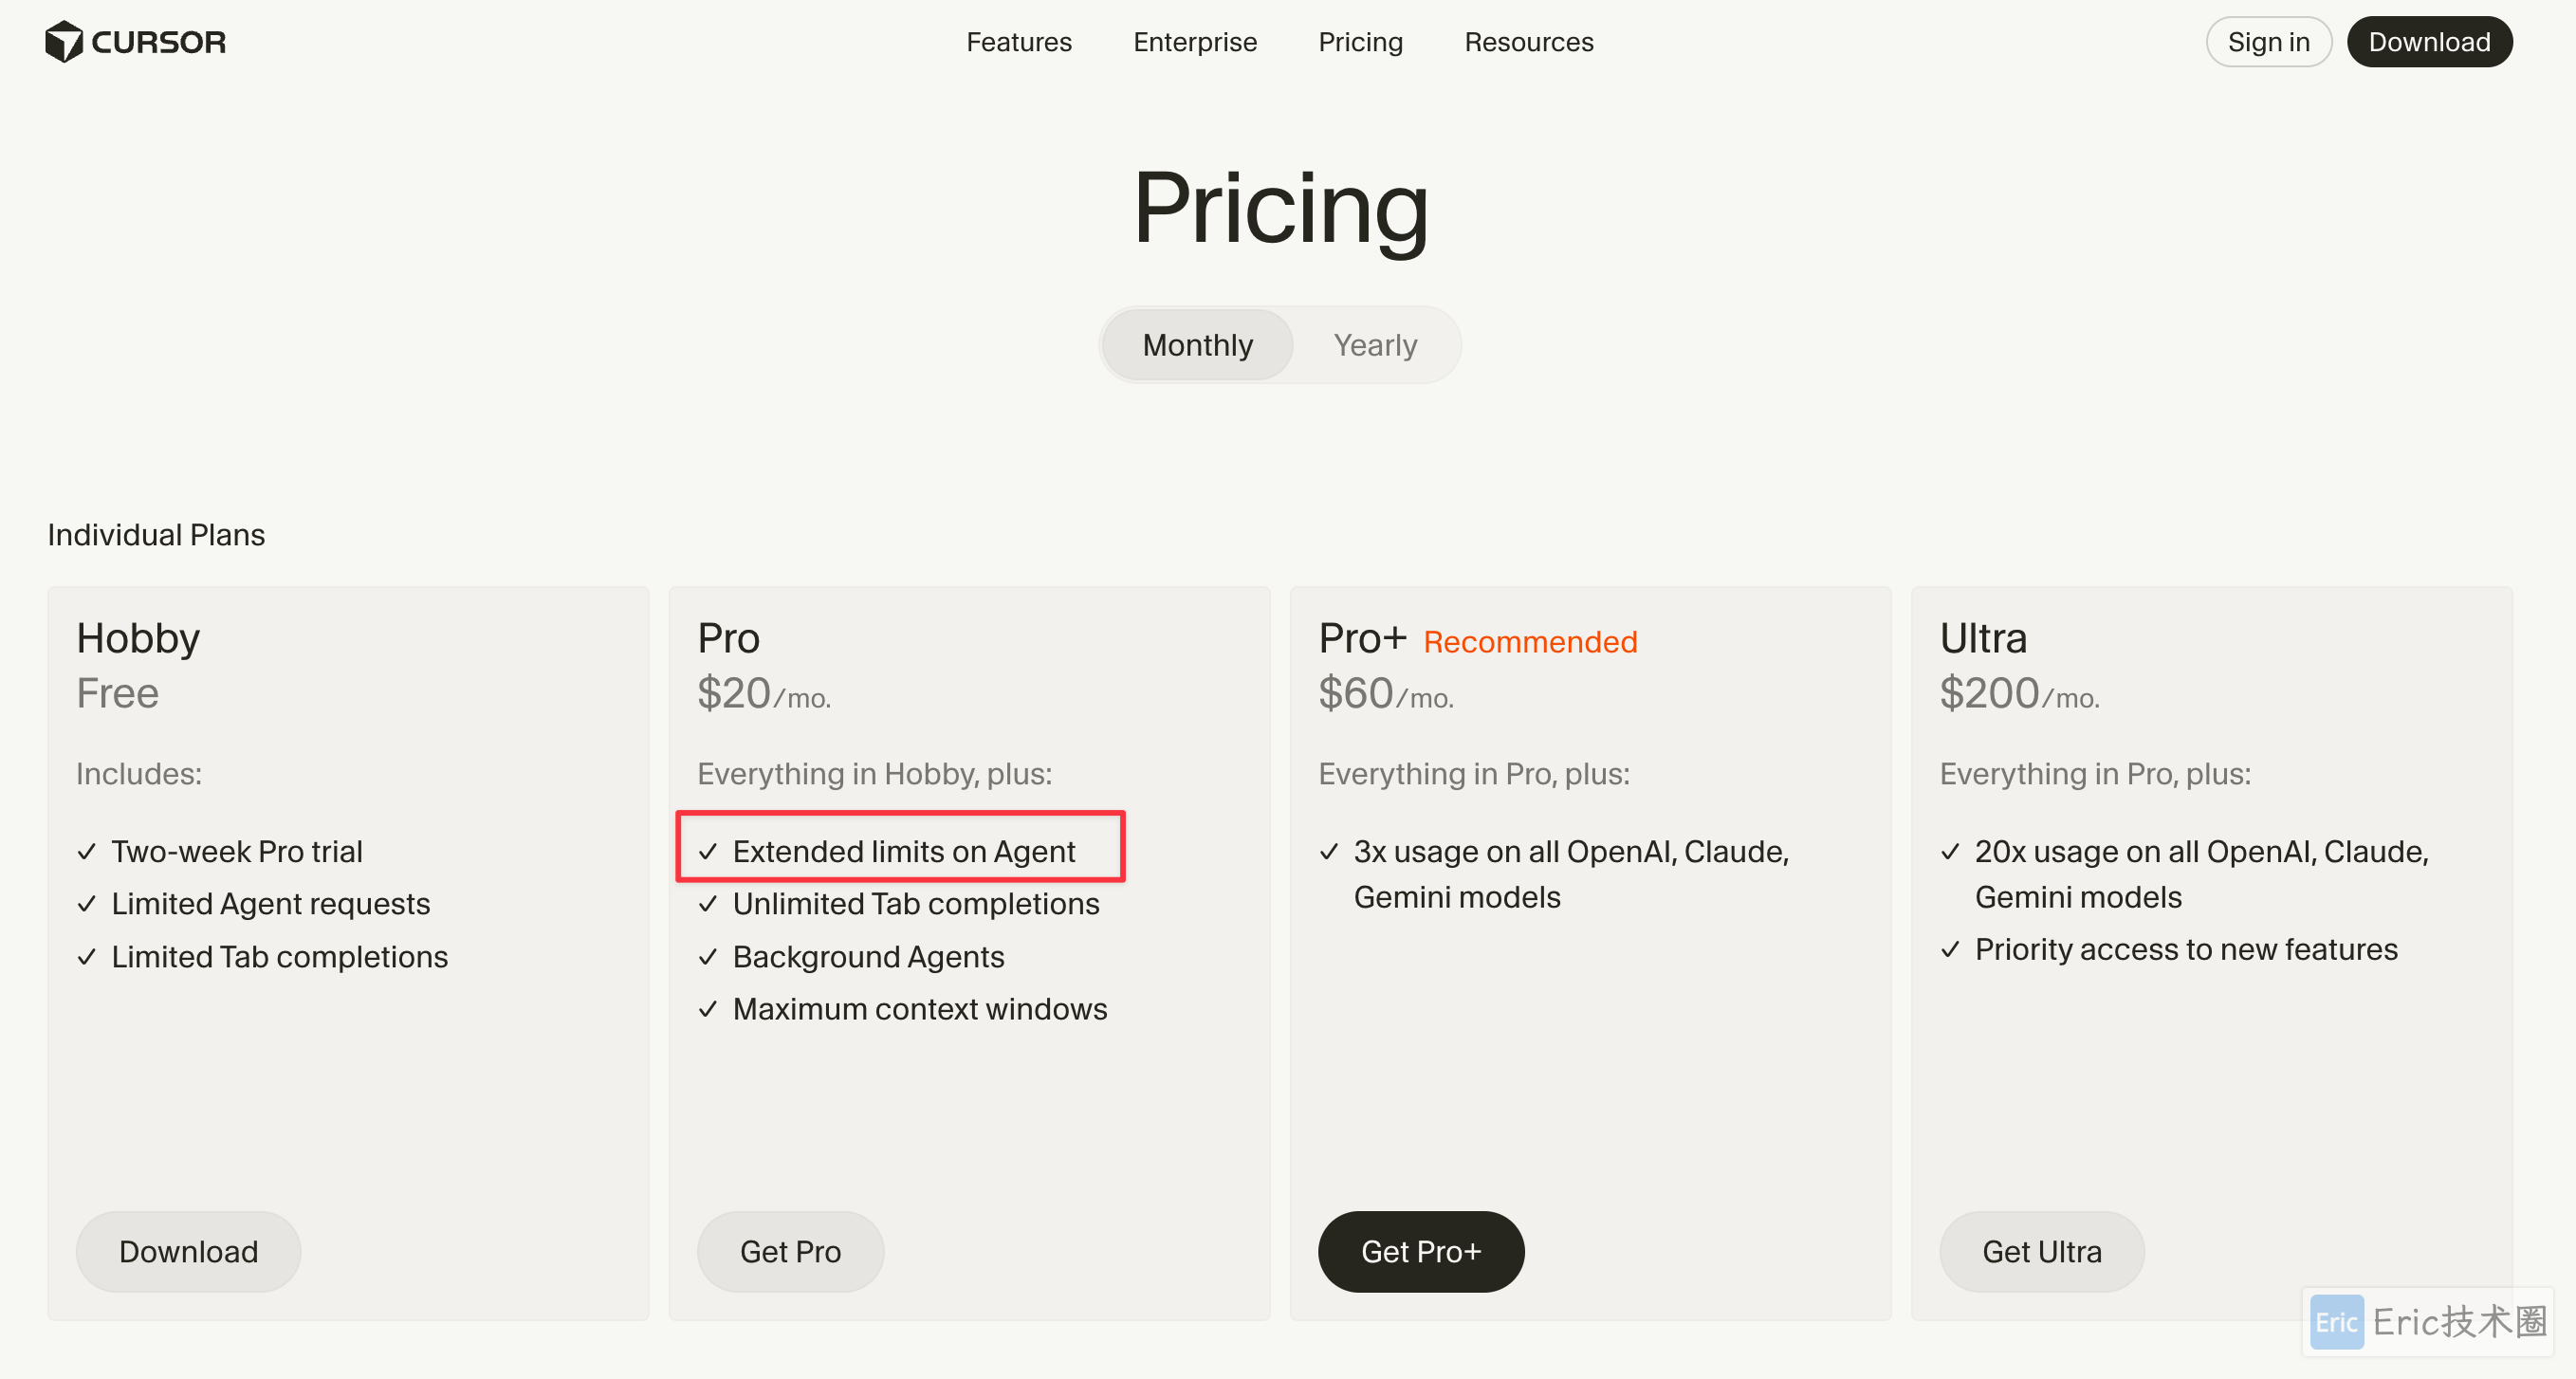Screen dimensions: 2576x1379
Task: Switch billing to Yearly
Action: point(1375,345)
